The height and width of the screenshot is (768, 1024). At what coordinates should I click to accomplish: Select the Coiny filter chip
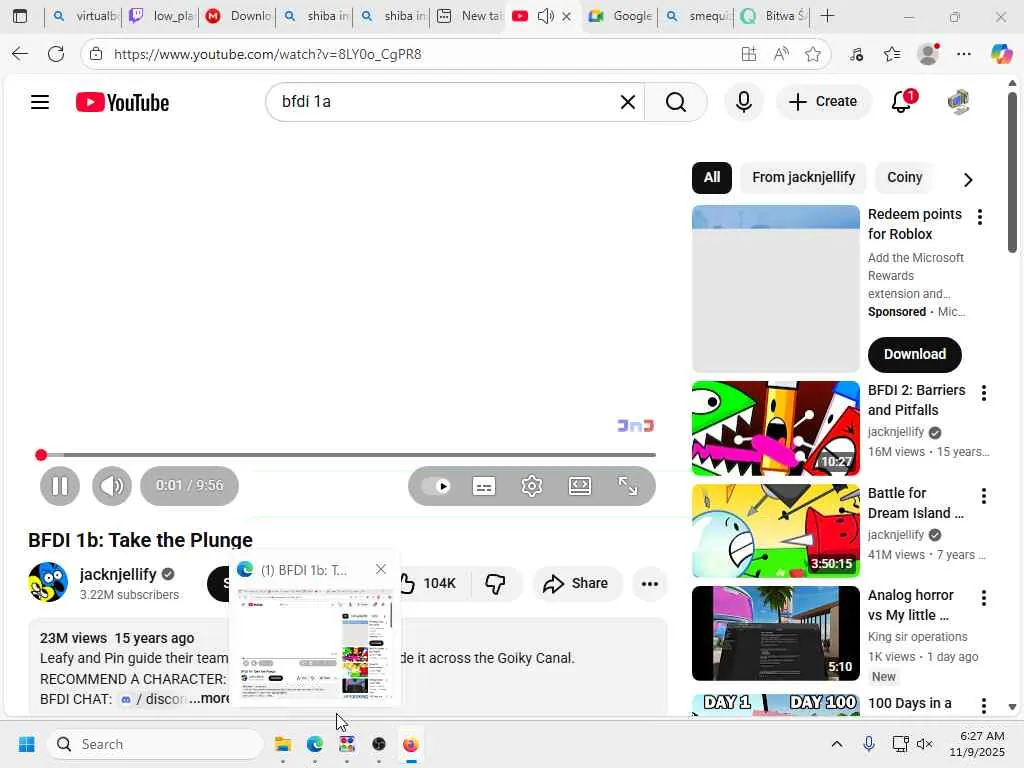click(904, 178)
